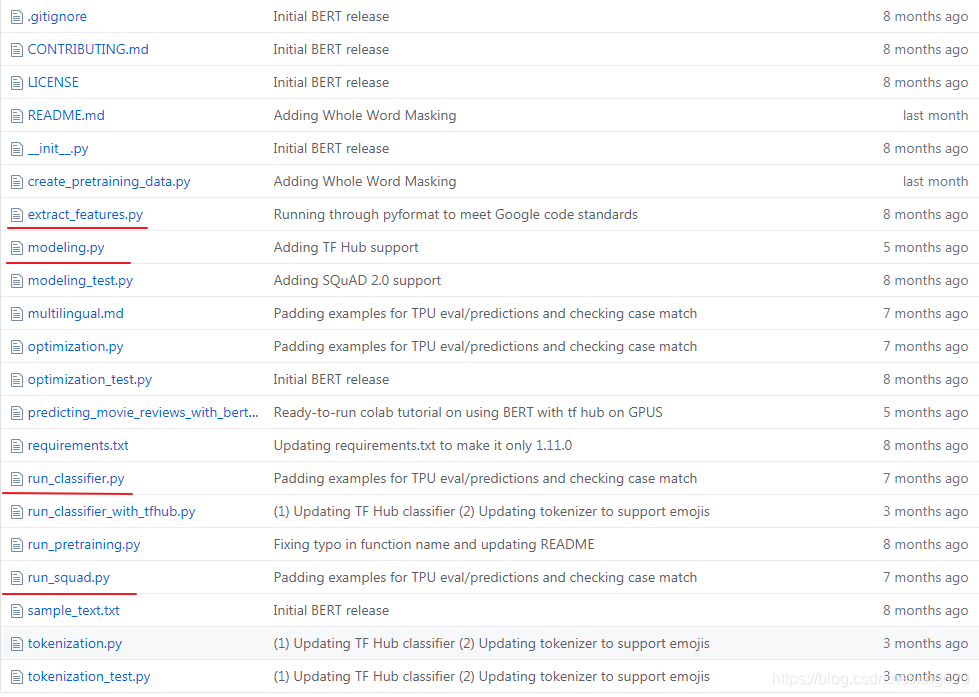Open optimization.py source file
Image resolution: width=979 pixels, height=697 pixels.
(76, 347)
